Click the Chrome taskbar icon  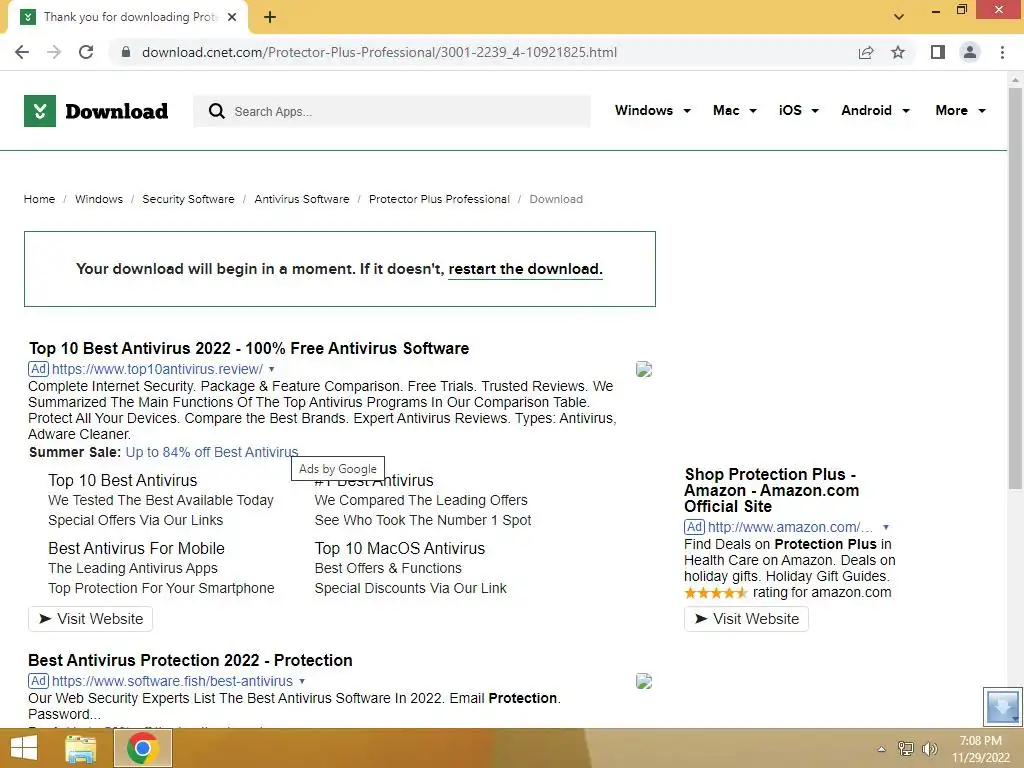[143, 748]
